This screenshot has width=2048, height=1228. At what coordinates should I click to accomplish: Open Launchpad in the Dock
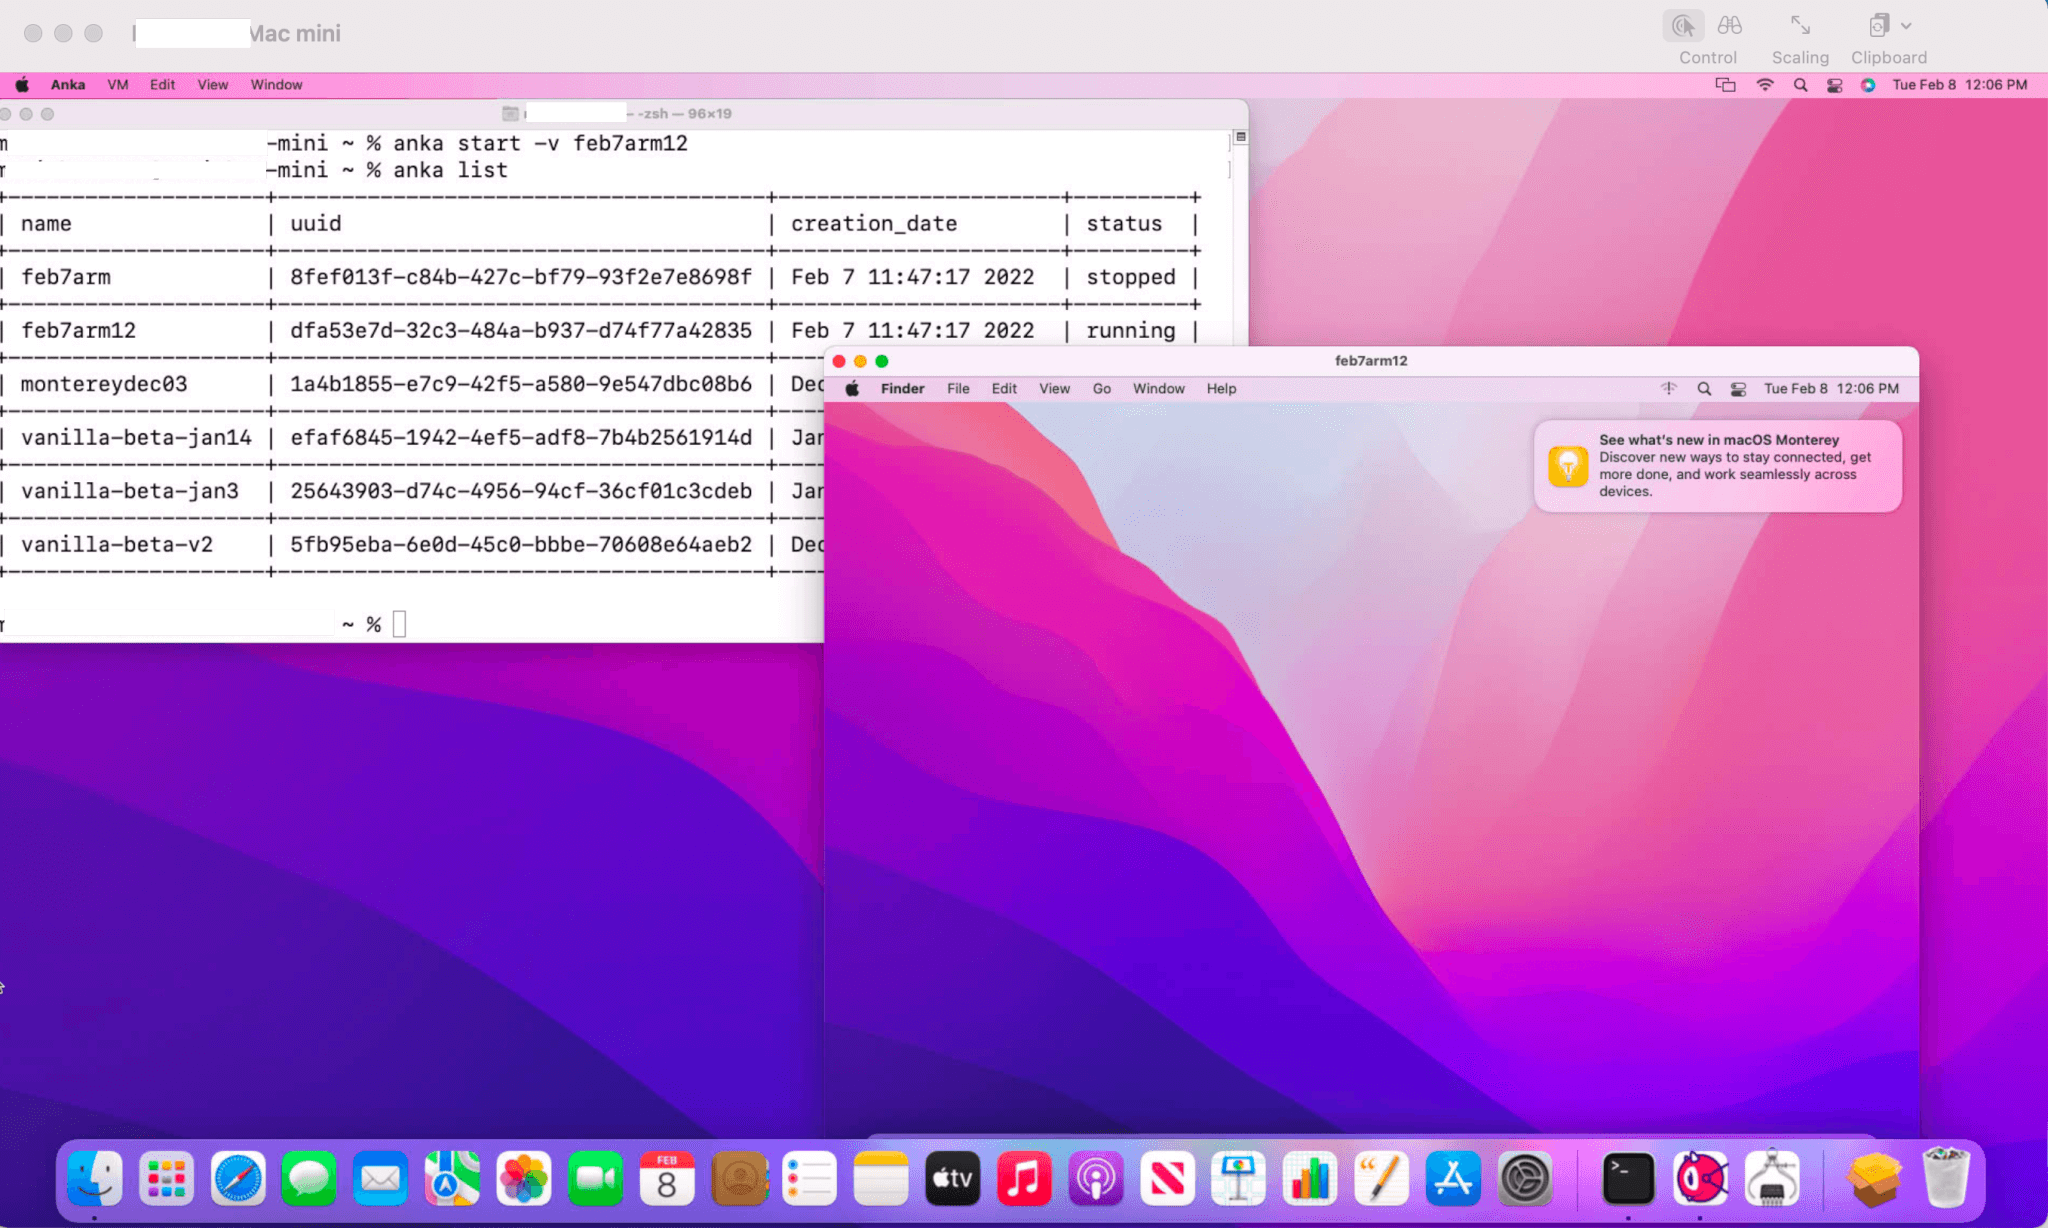[166, 1178]
